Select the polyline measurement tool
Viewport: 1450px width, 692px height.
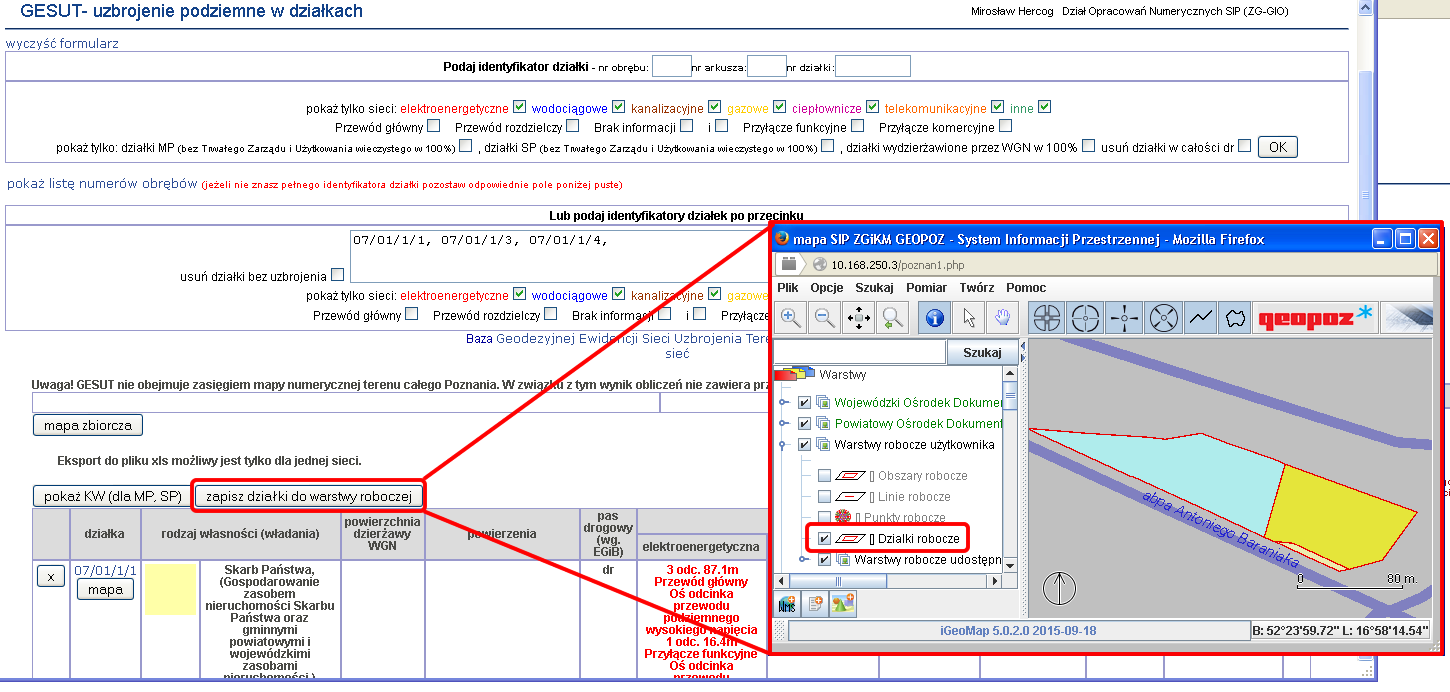1201,318
